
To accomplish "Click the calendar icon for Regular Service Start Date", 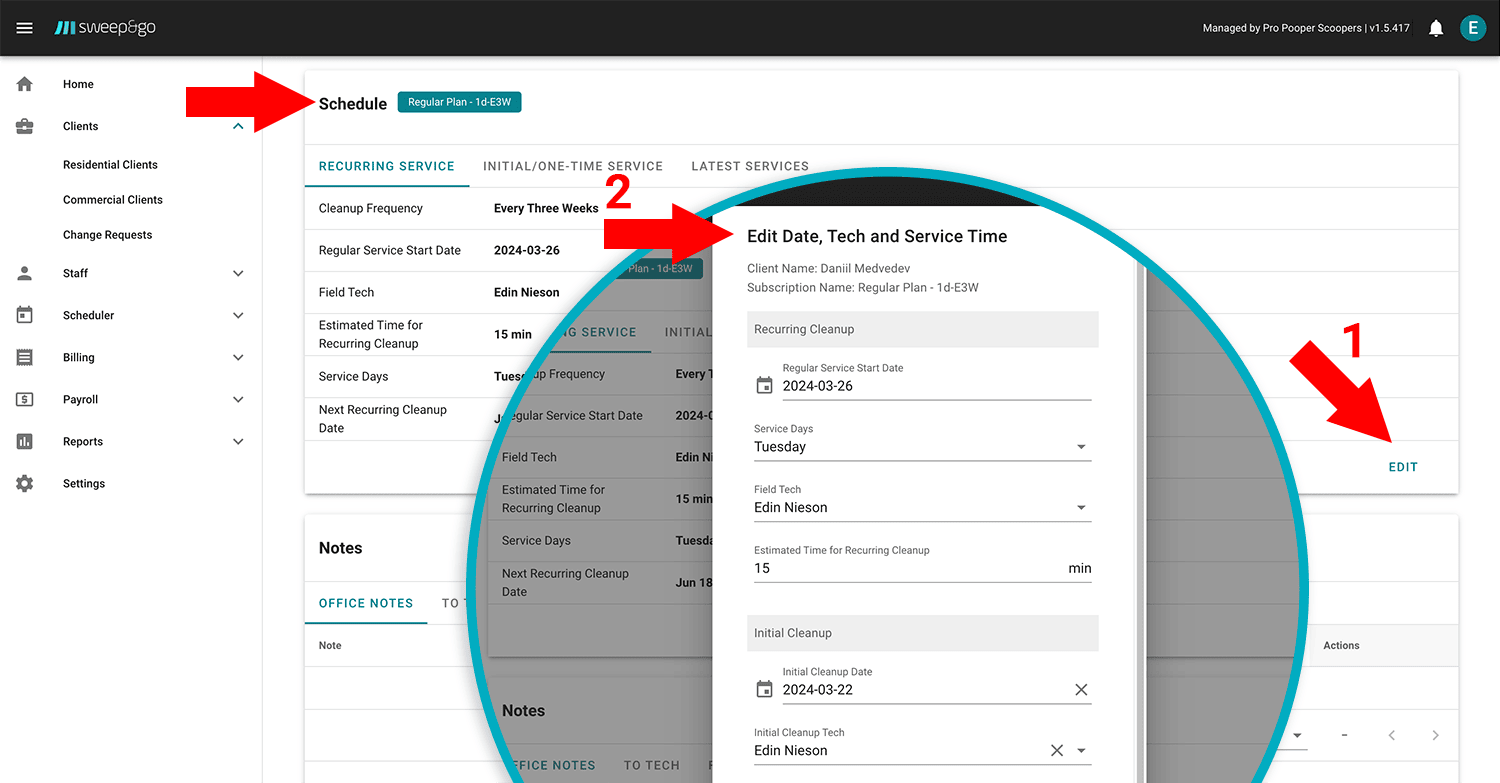I will click(764, 385).
